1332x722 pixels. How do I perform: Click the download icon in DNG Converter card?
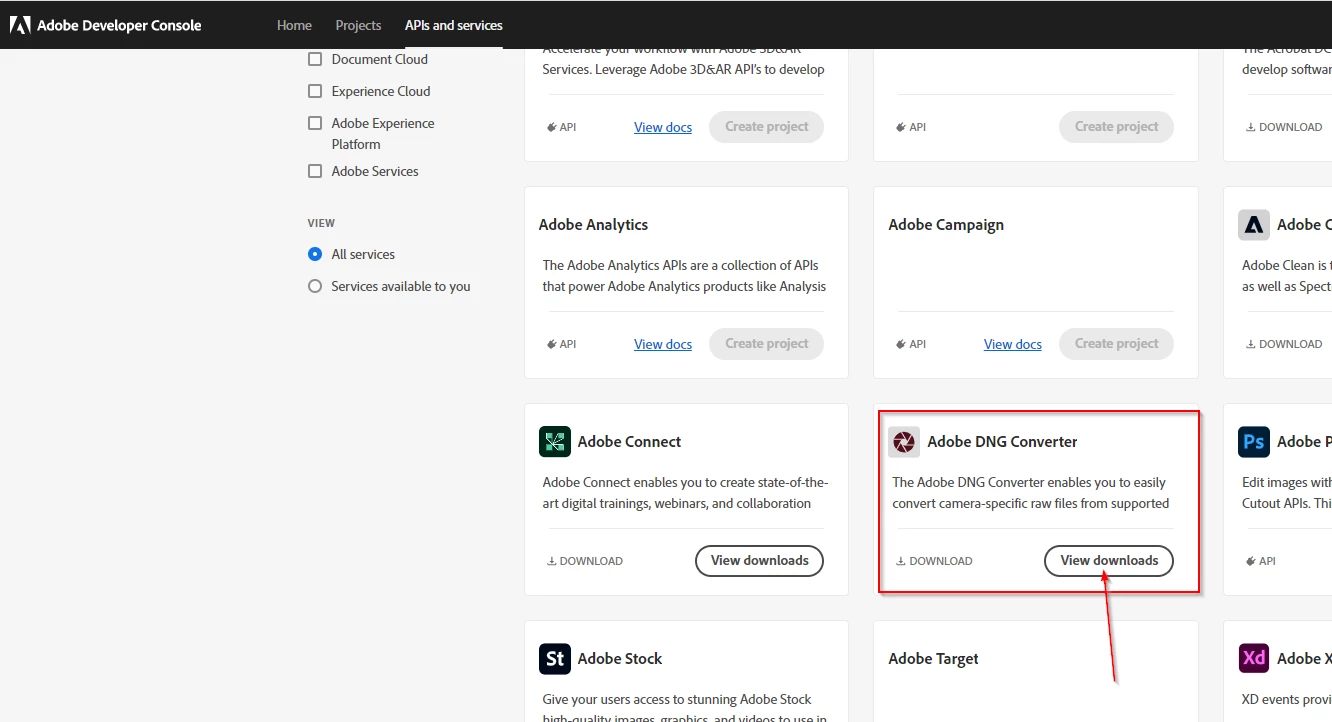click(x=901, y=561)
